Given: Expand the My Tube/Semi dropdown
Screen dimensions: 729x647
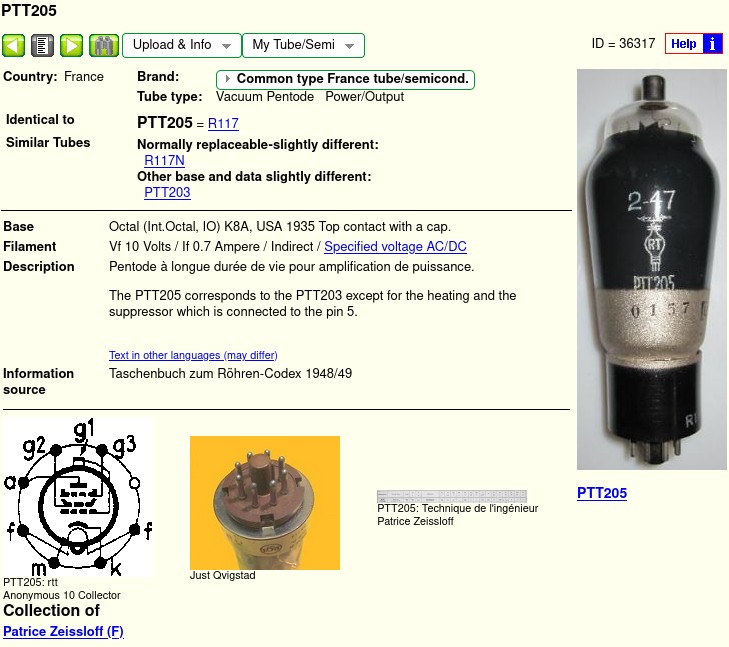Looking at the screenshot, I should coord(303,45).
